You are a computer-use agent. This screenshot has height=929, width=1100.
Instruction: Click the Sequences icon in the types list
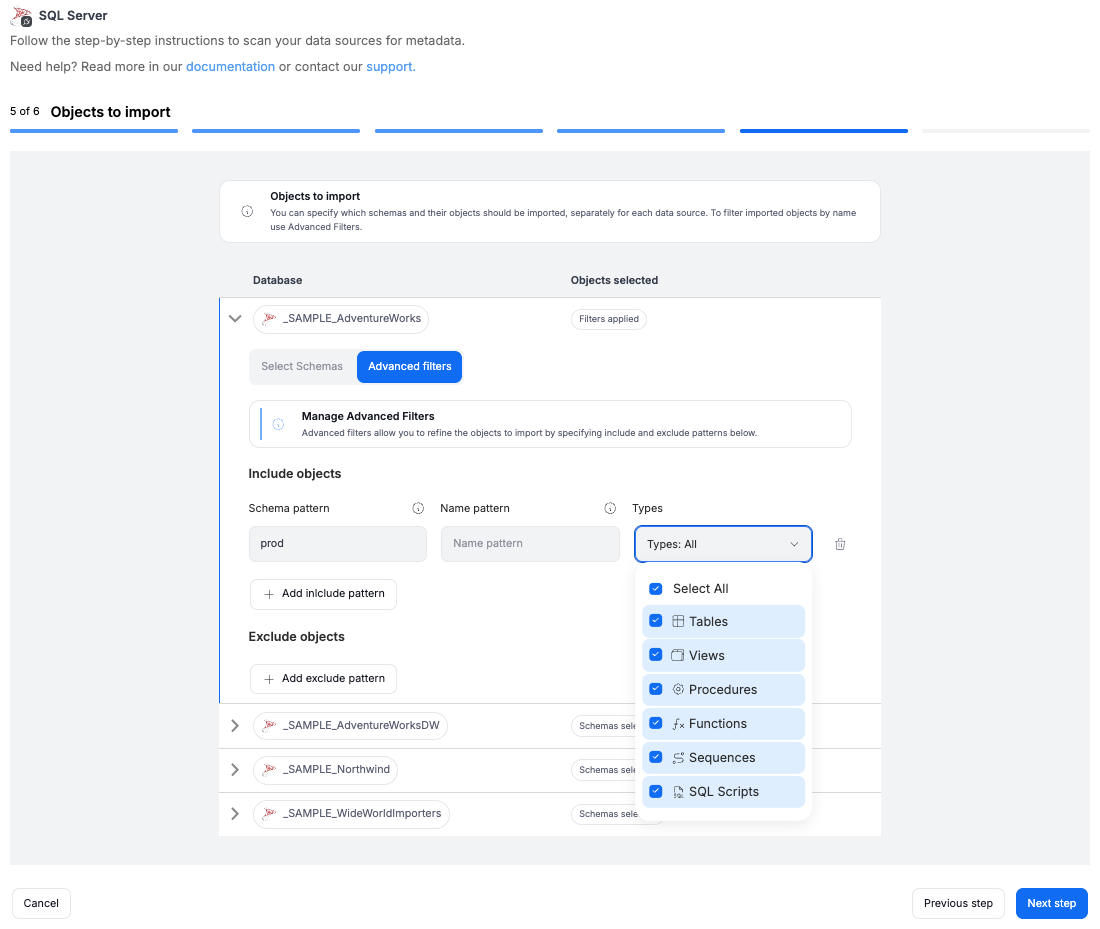[x=678, y=758]
